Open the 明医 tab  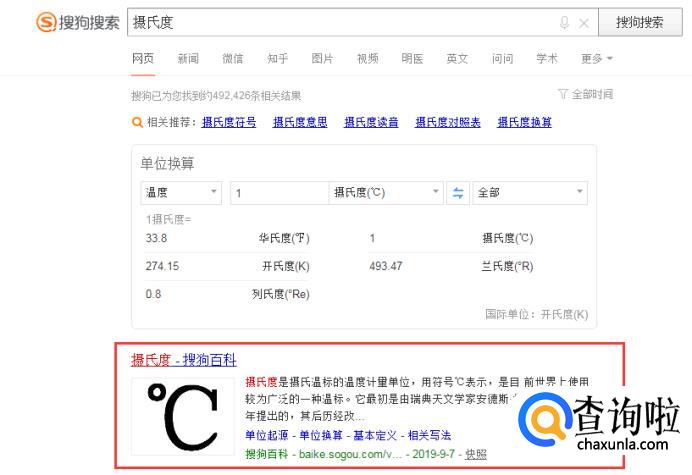[412, 58]
